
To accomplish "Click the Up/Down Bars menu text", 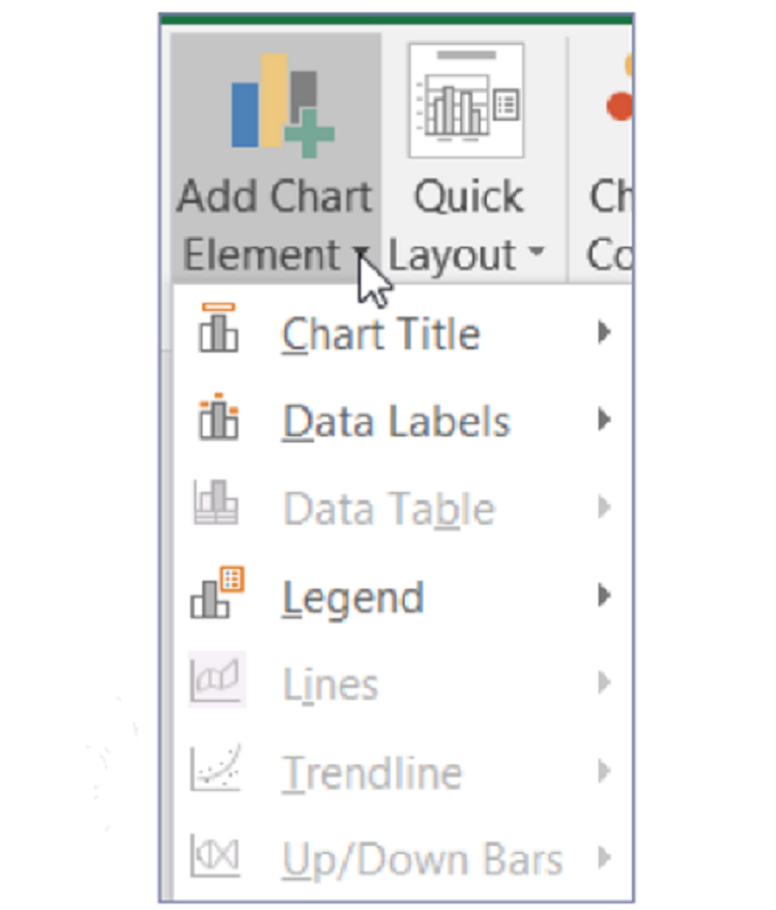I will click(422, 860).
